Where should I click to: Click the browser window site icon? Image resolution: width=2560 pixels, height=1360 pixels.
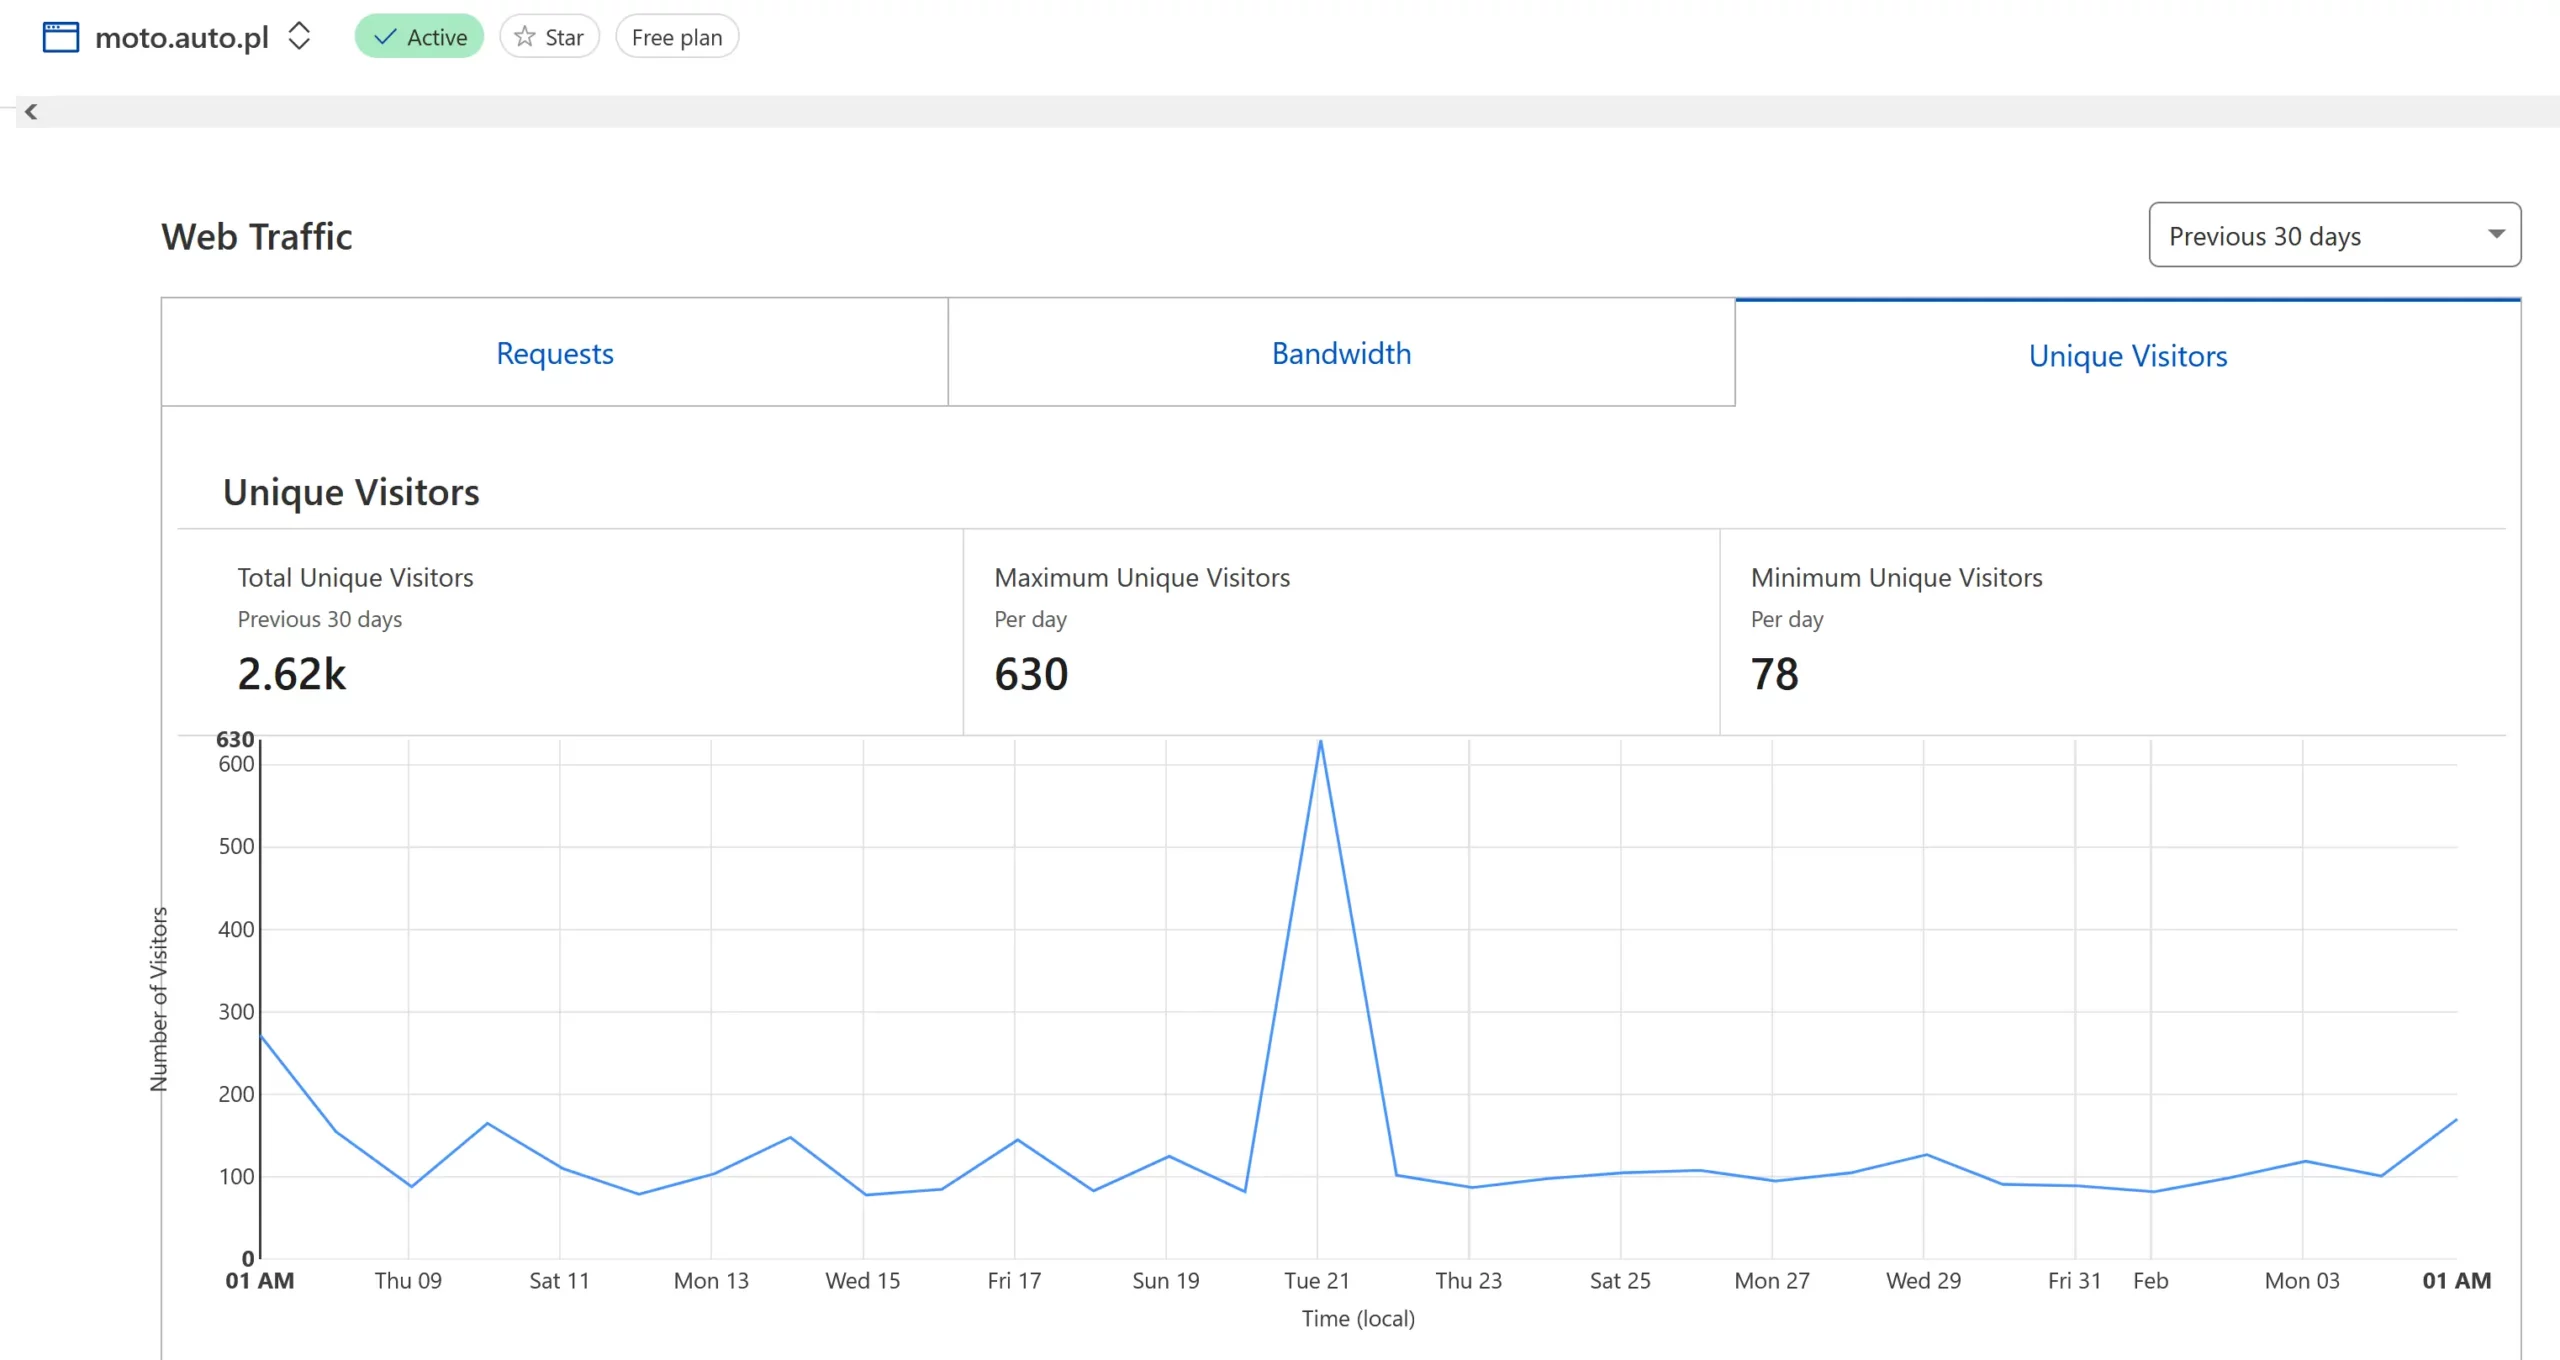pyautogui.click(x=60, y=37)
